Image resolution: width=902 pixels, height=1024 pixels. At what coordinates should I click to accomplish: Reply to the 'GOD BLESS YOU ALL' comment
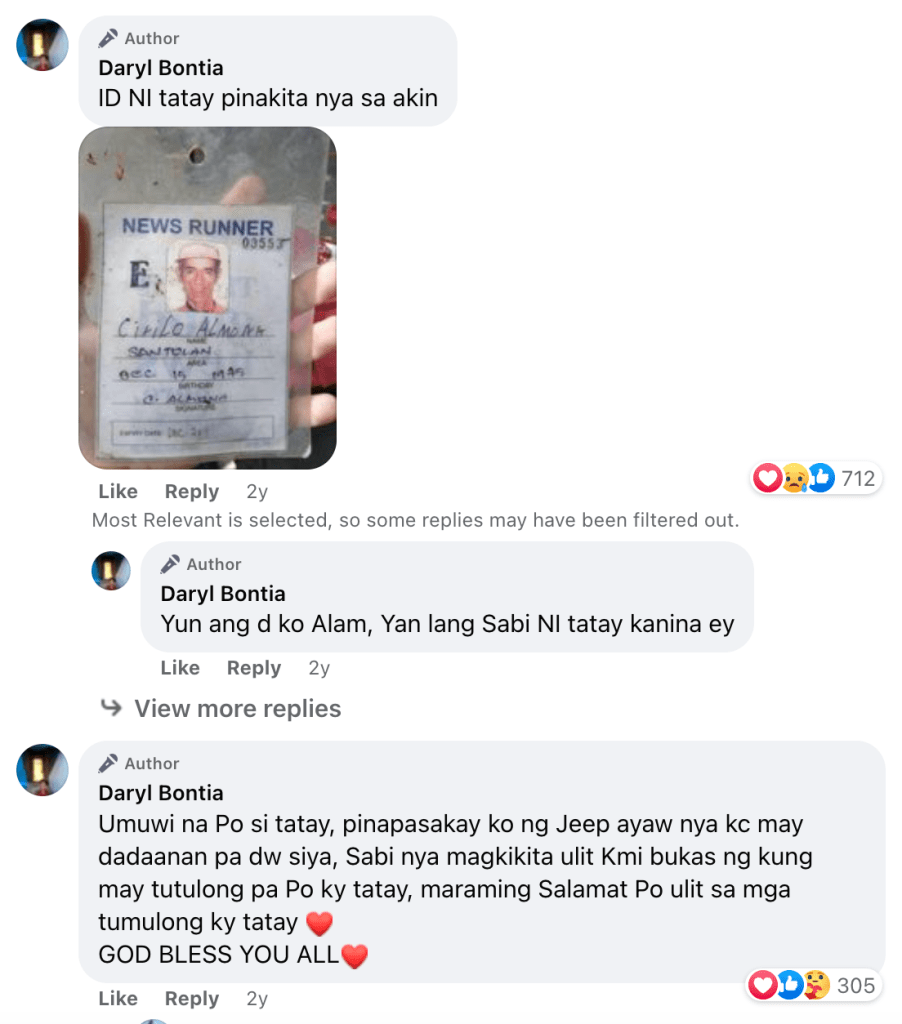192,999
